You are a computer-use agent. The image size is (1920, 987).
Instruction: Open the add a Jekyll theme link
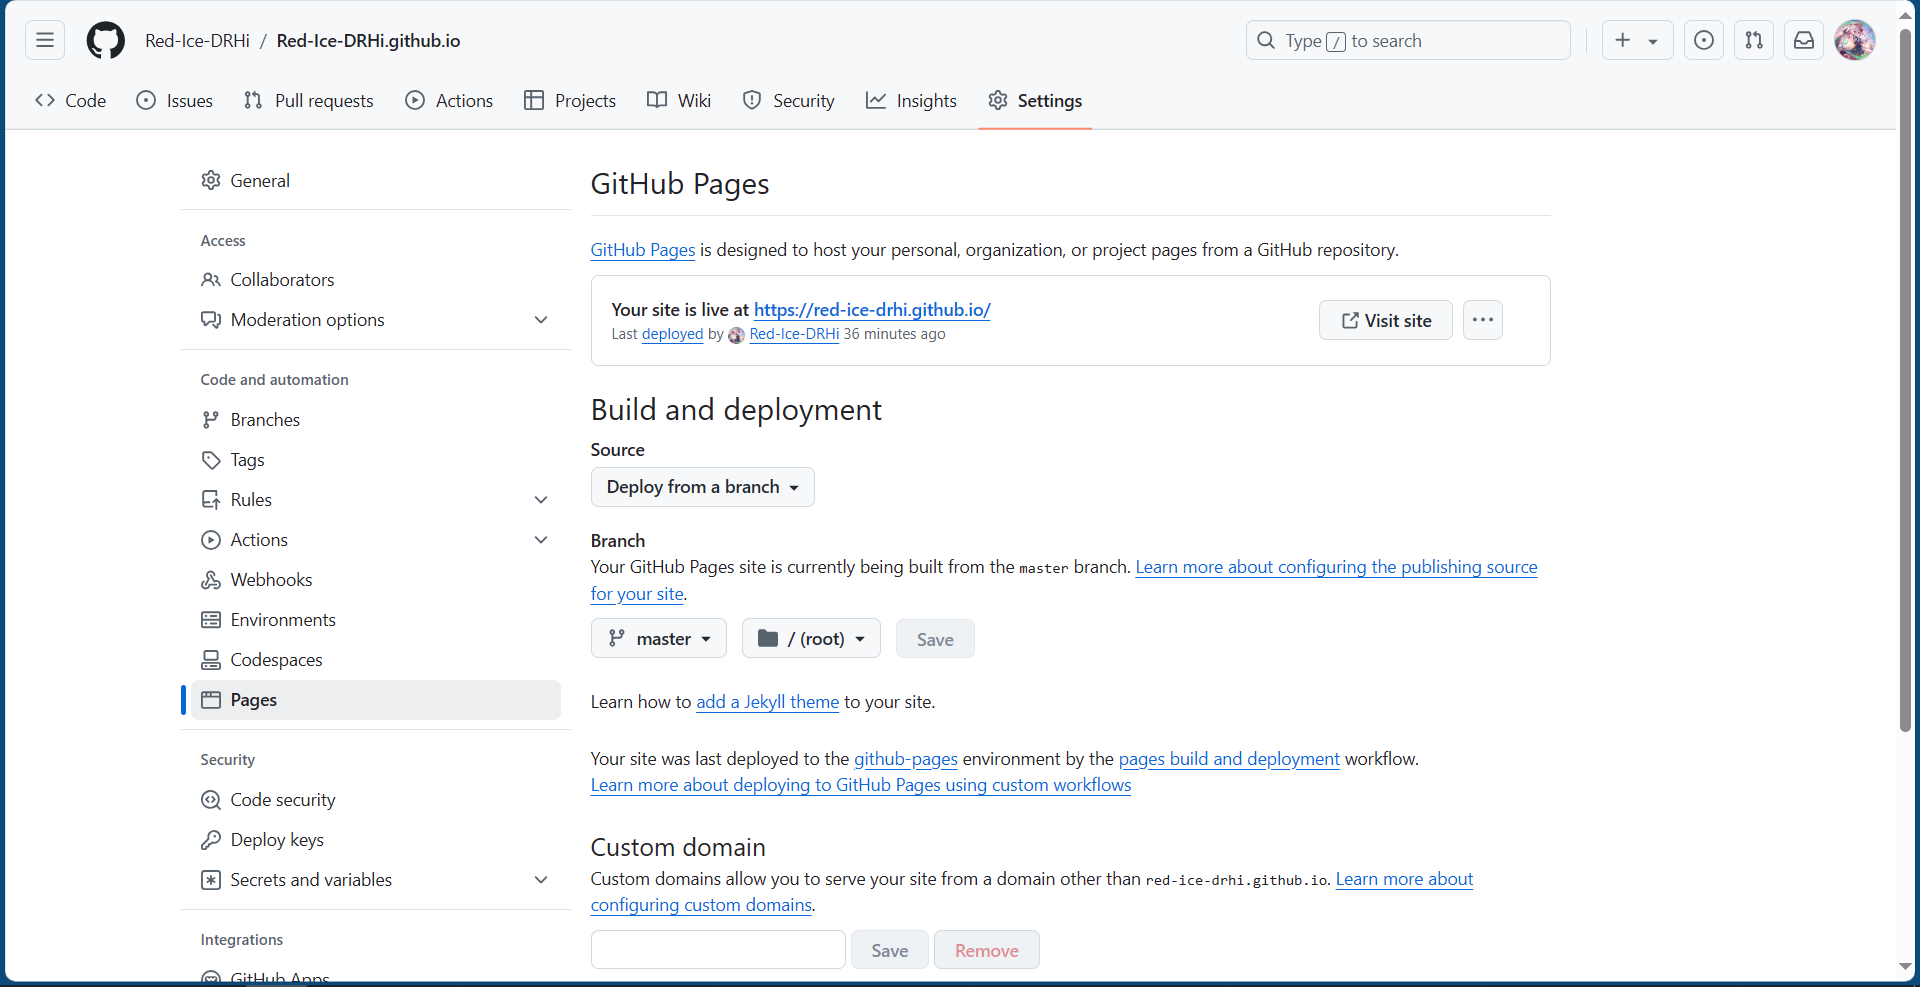767,702
